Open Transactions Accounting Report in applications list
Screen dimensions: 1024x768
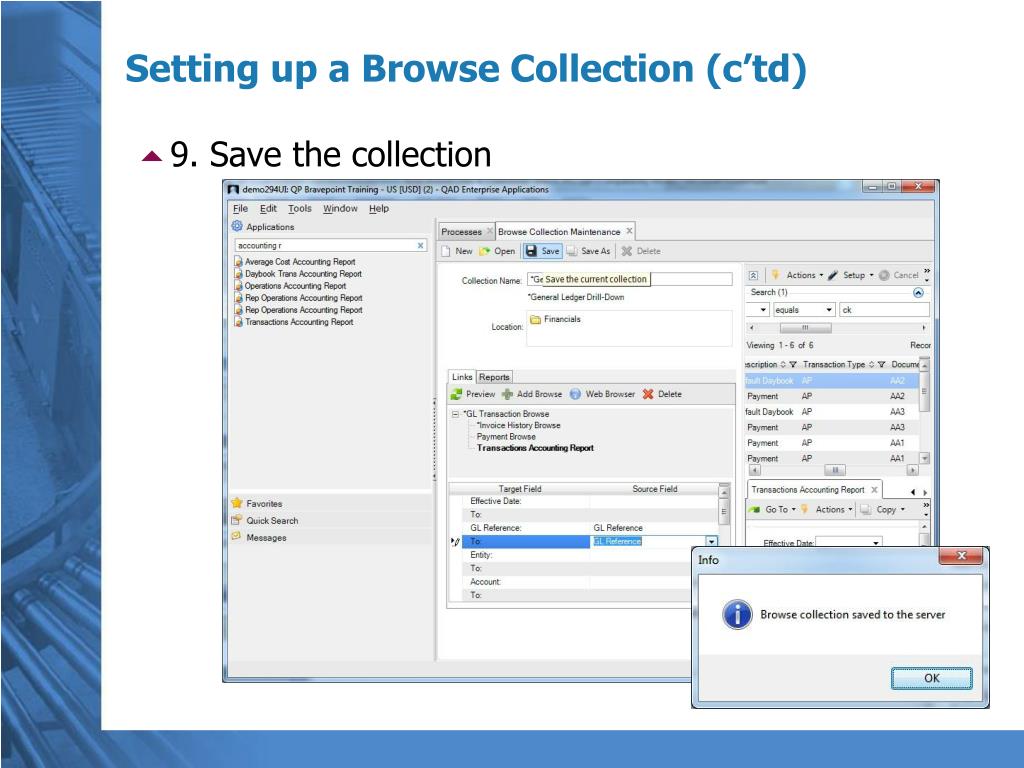tap(299, 322)
